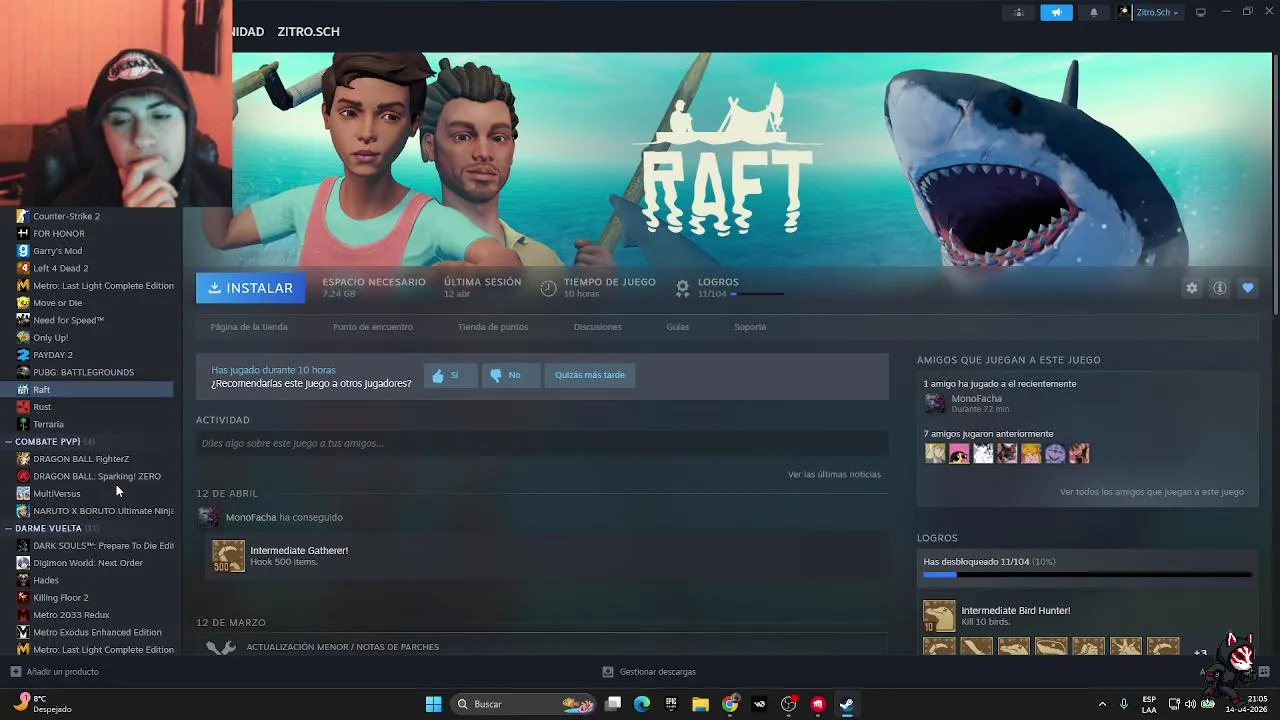Open the Tienda de puntos tab
The height and width of the screenshot is (720, 1280).
pyautogui.click(x=493, y=327)
